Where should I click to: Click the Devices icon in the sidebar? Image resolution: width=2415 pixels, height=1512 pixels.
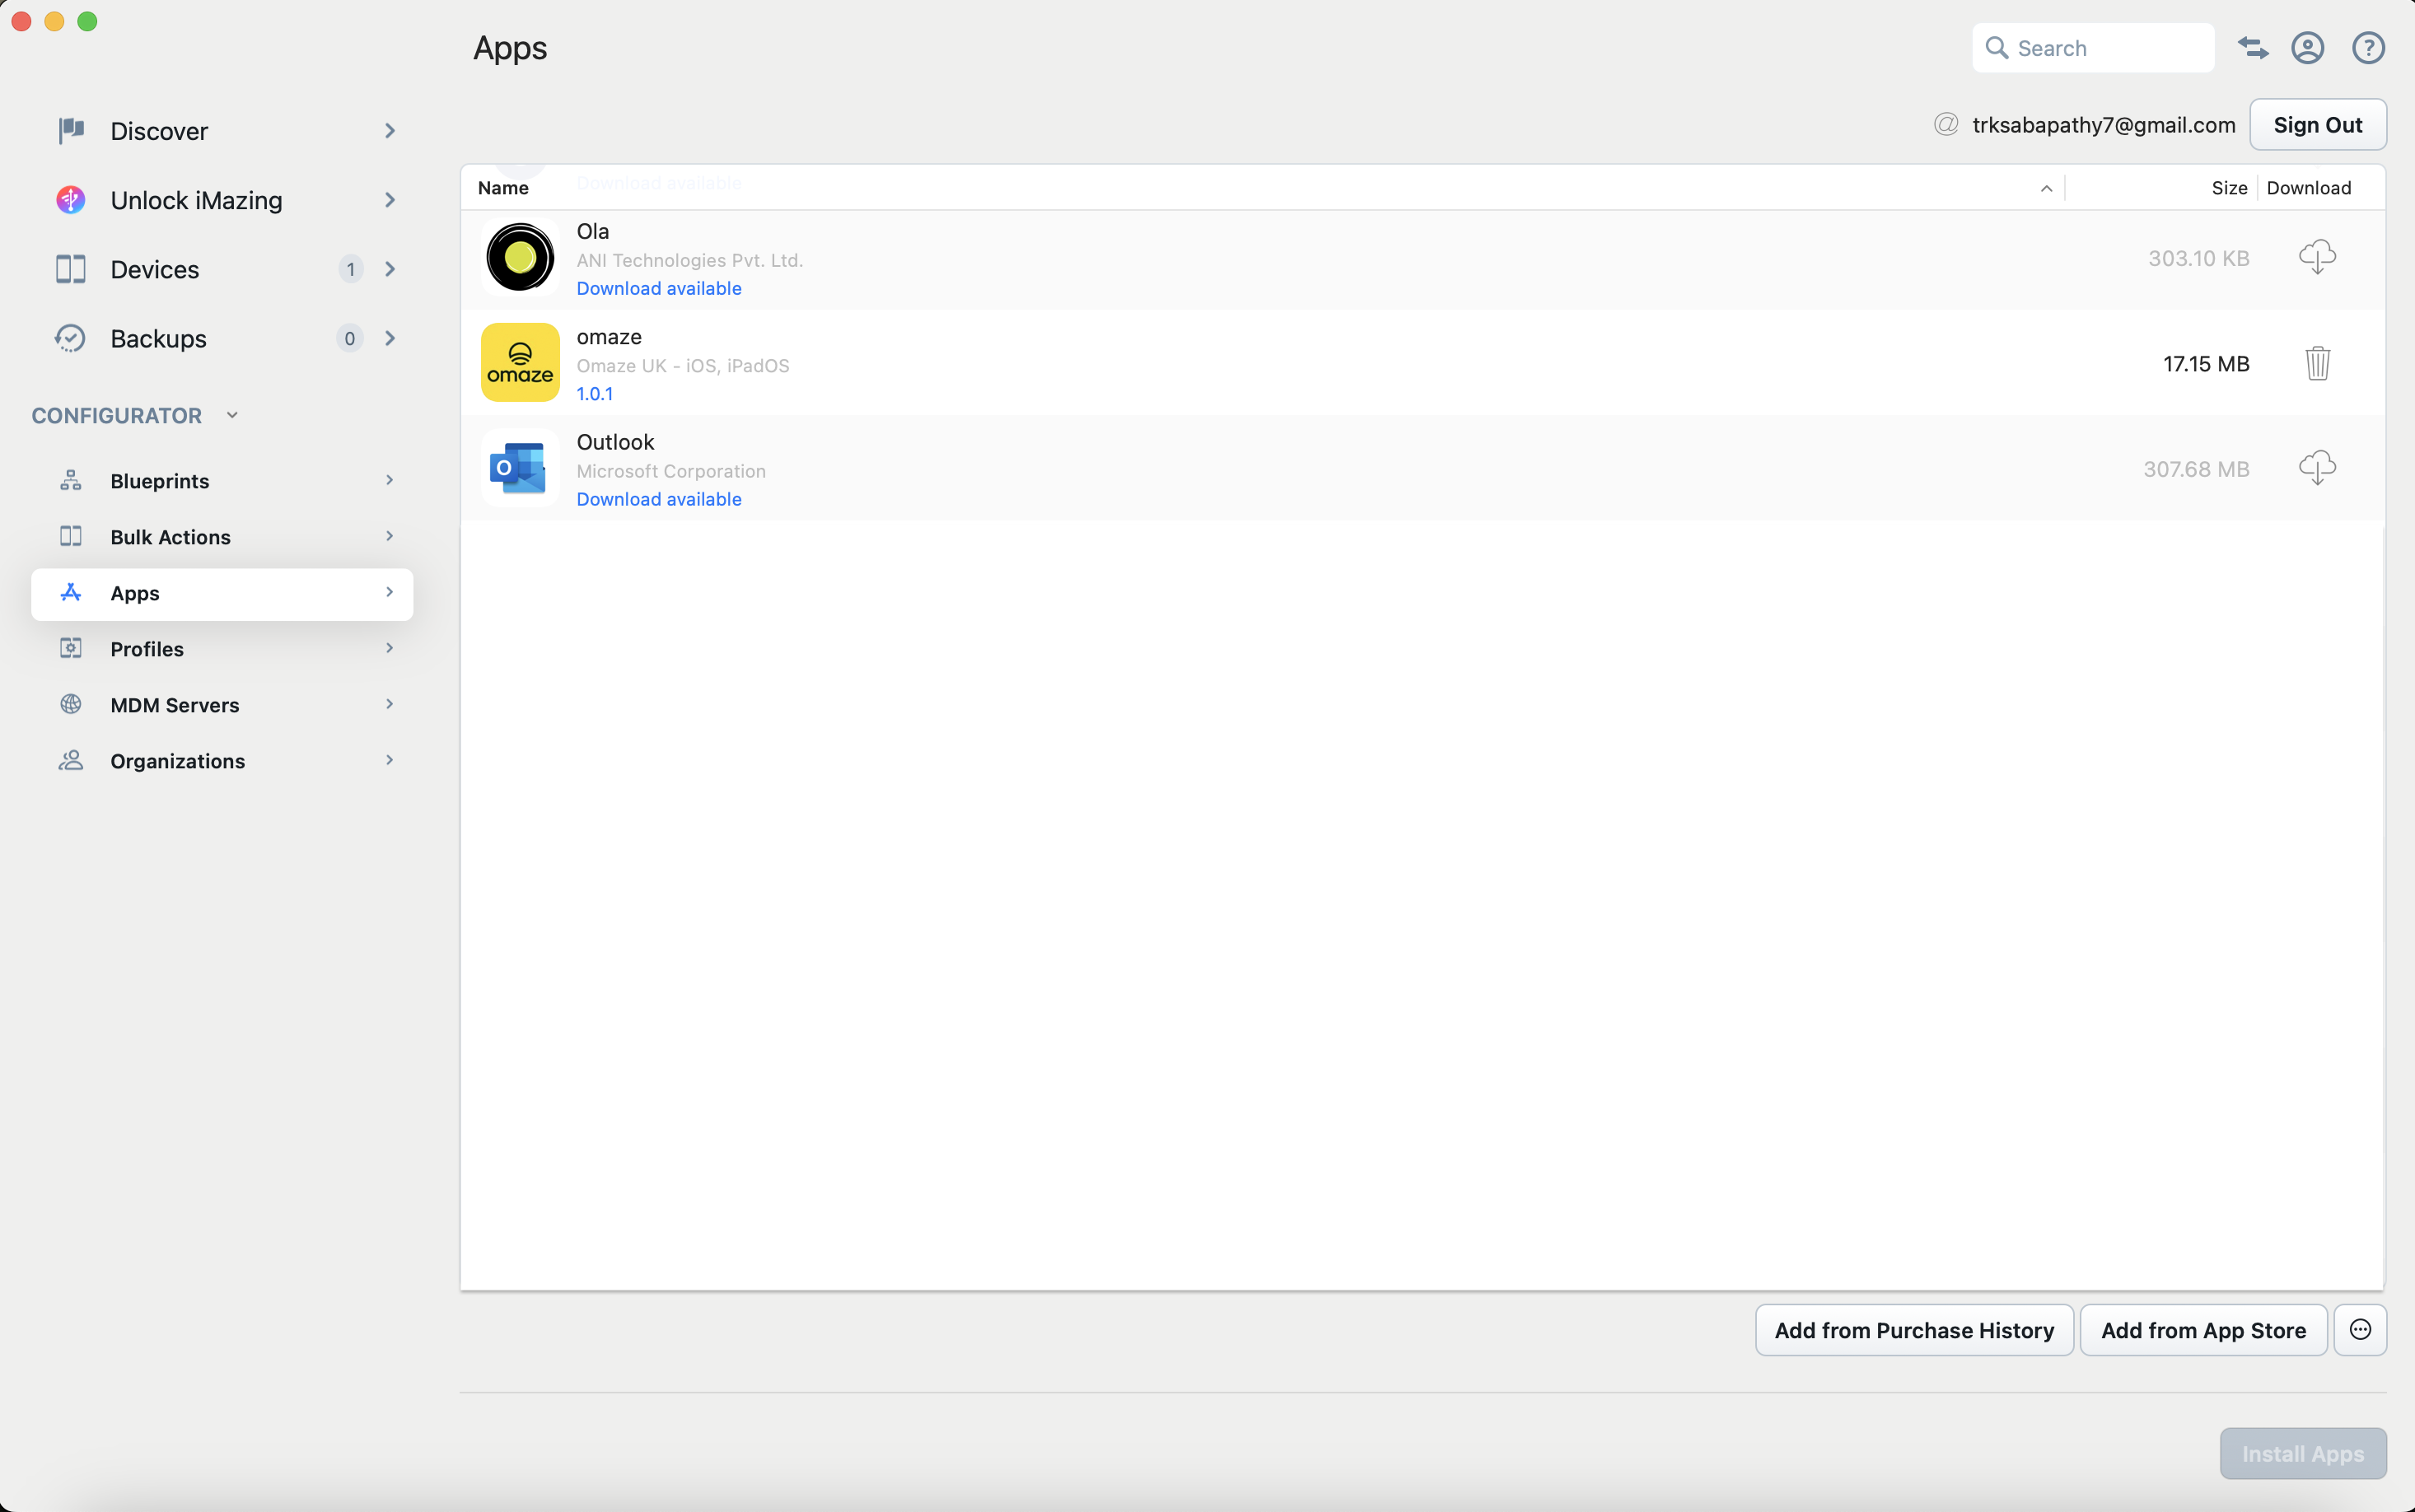[71, 269]
